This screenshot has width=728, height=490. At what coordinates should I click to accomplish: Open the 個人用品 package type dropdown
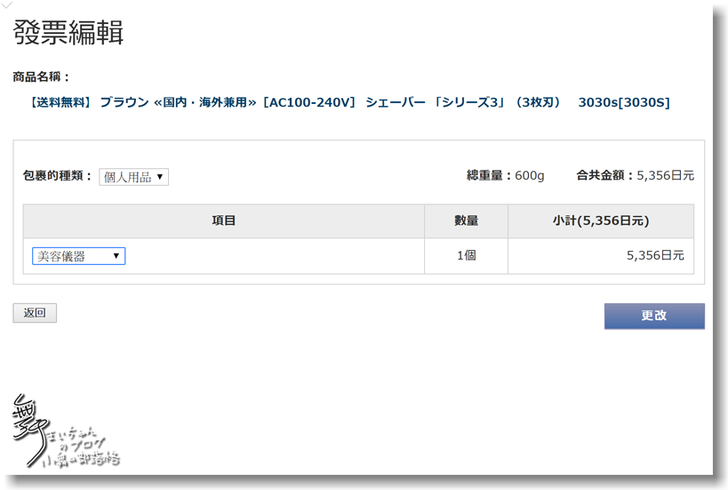[134, 177]
